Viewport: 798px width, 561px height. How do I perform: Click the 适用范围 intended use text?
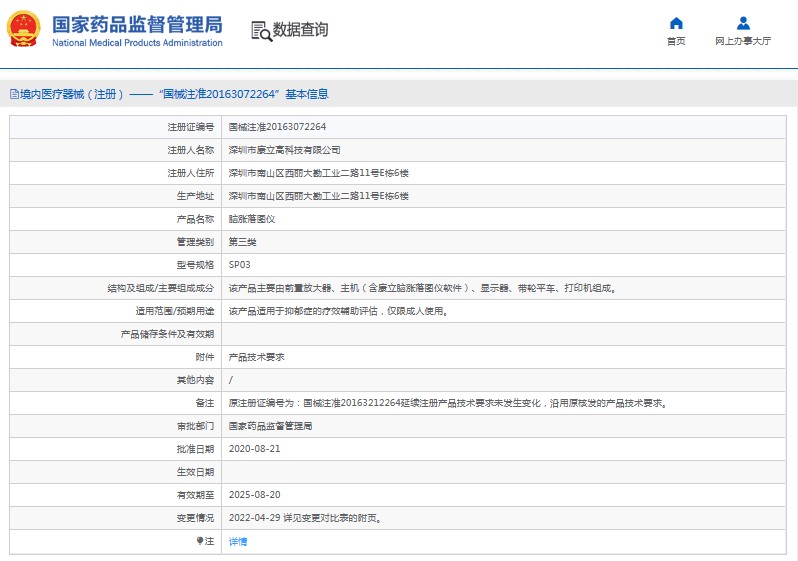[338, 311]
